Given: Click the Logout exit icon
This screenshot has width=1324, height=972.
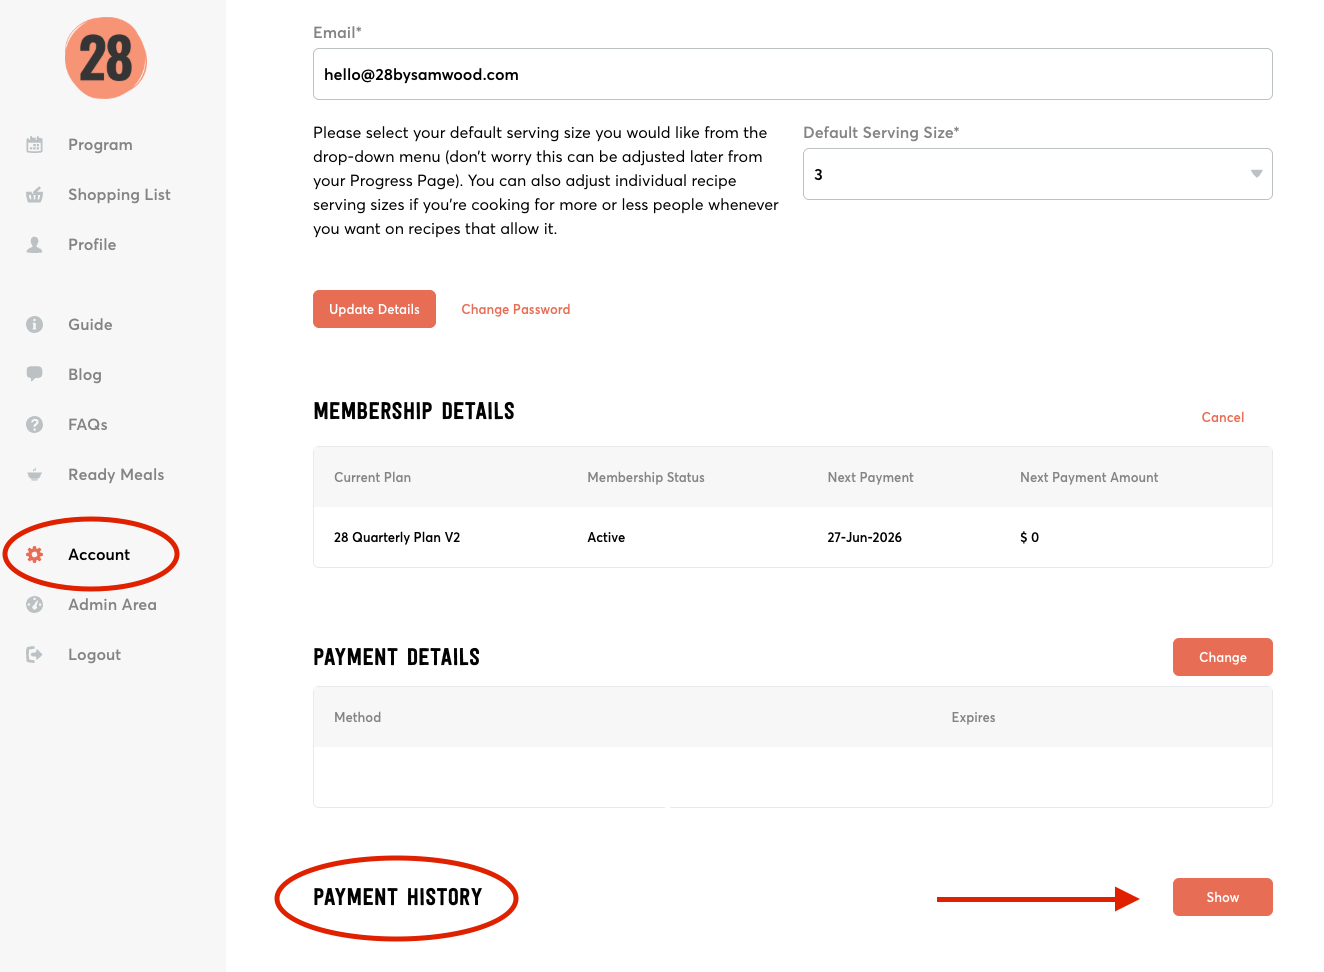Looking at the screenshot, I should 34,655.
